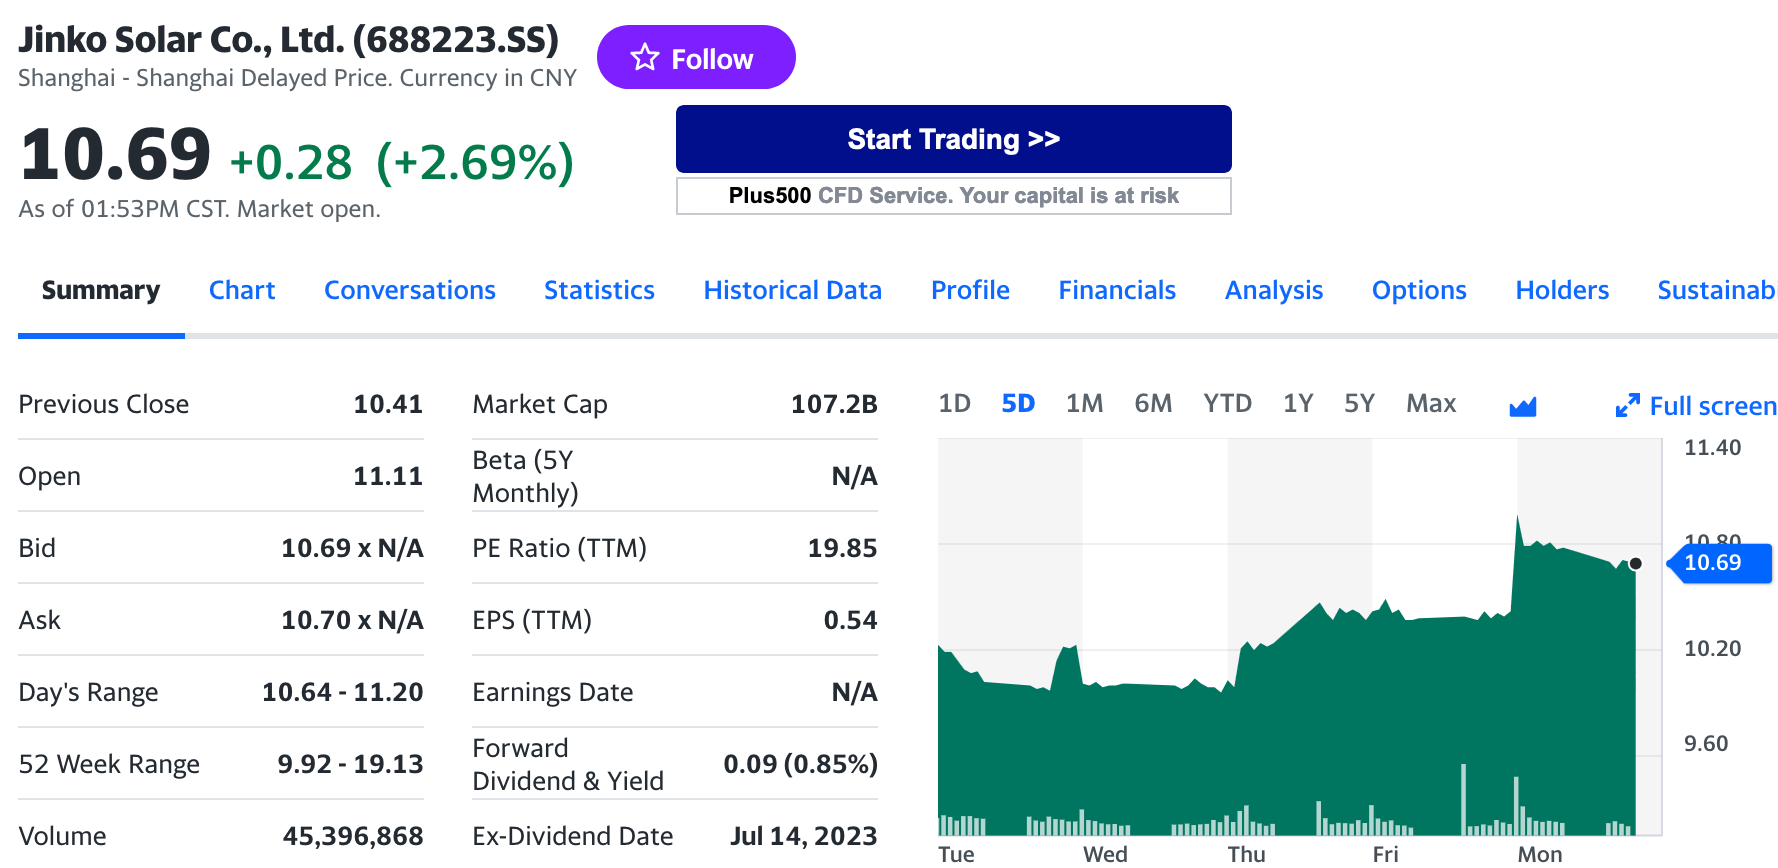This screenshot has width=1778, height=868.
Task: Switch to the Chart tab
Action: (x=241, y=290)
